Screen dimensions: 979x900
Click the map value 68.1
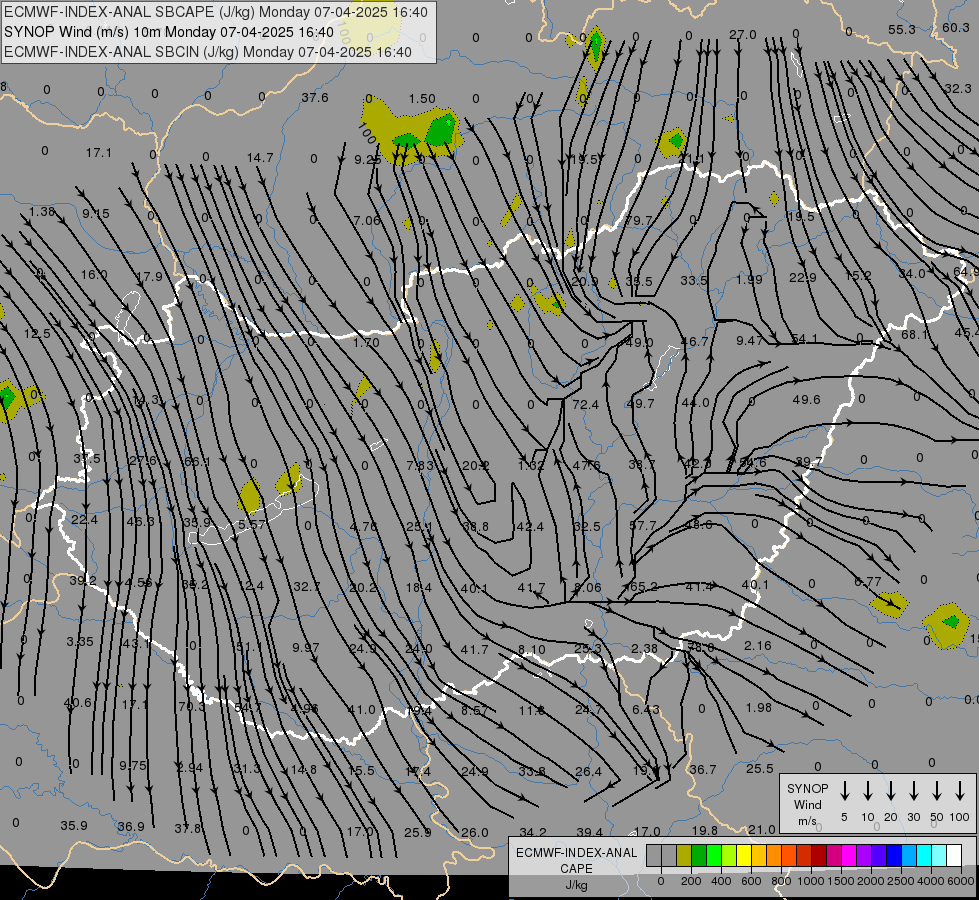pos(915,335)
